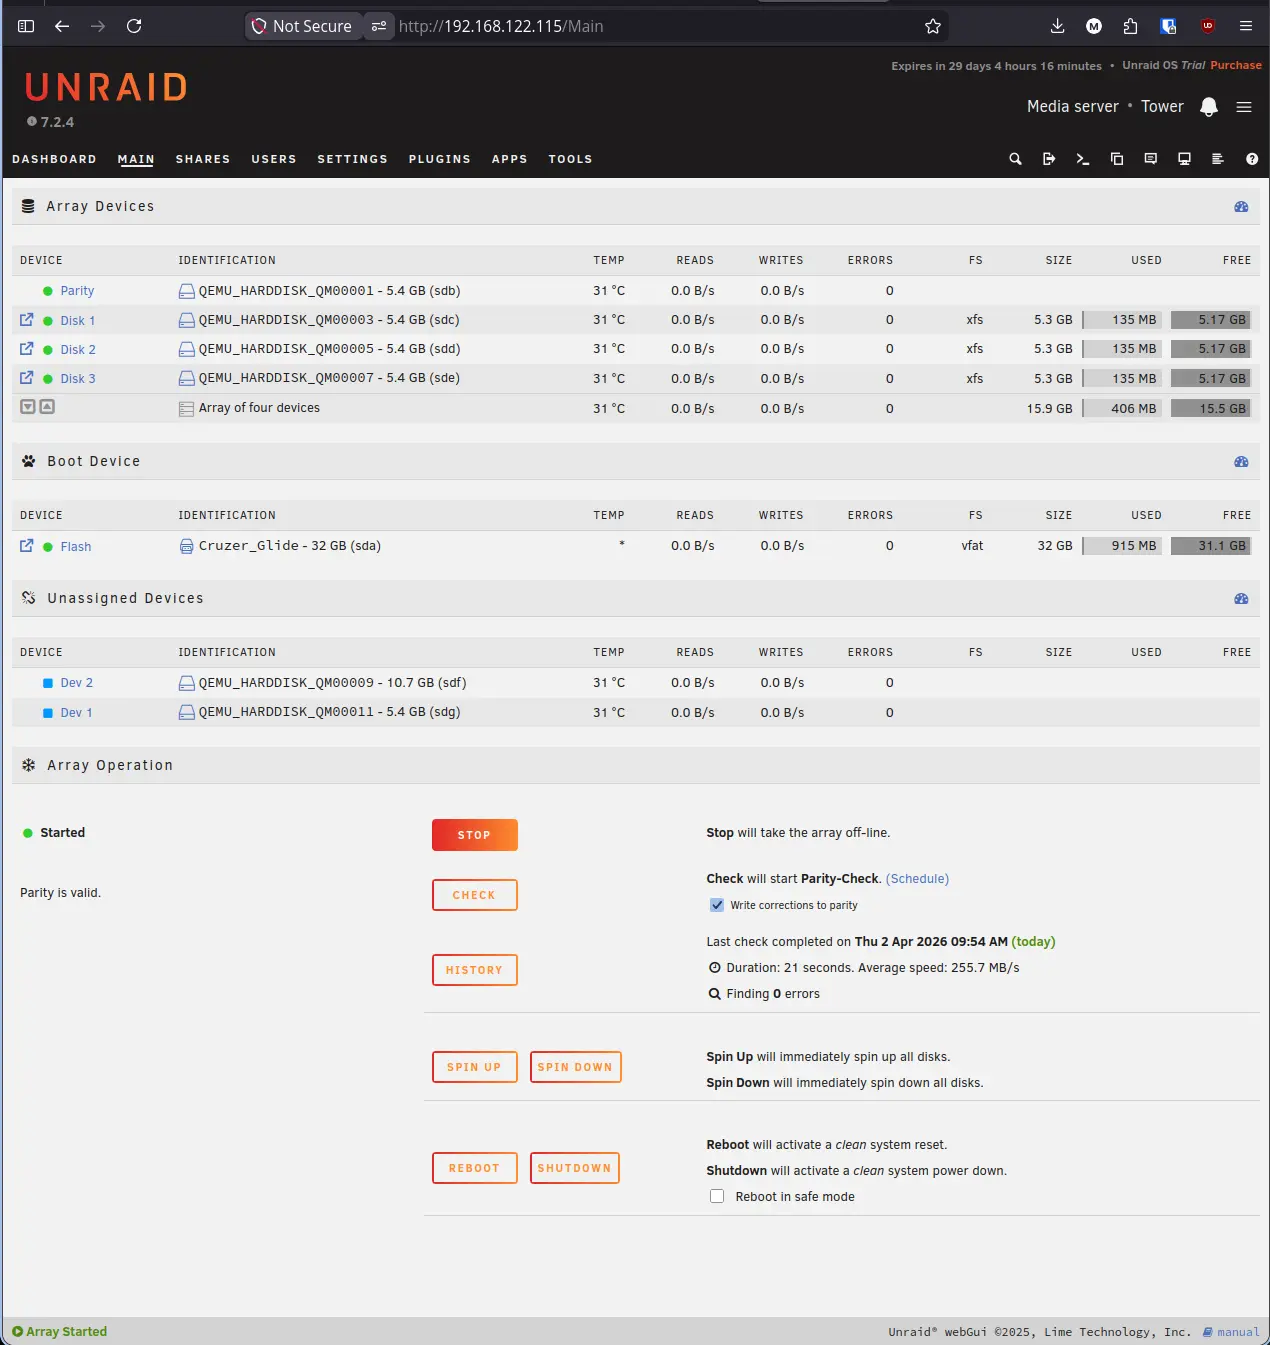This screenshot has height=1345, width=1270.
Task: Open the Unraid account hamburger menu
Action: coord(1244,107)
